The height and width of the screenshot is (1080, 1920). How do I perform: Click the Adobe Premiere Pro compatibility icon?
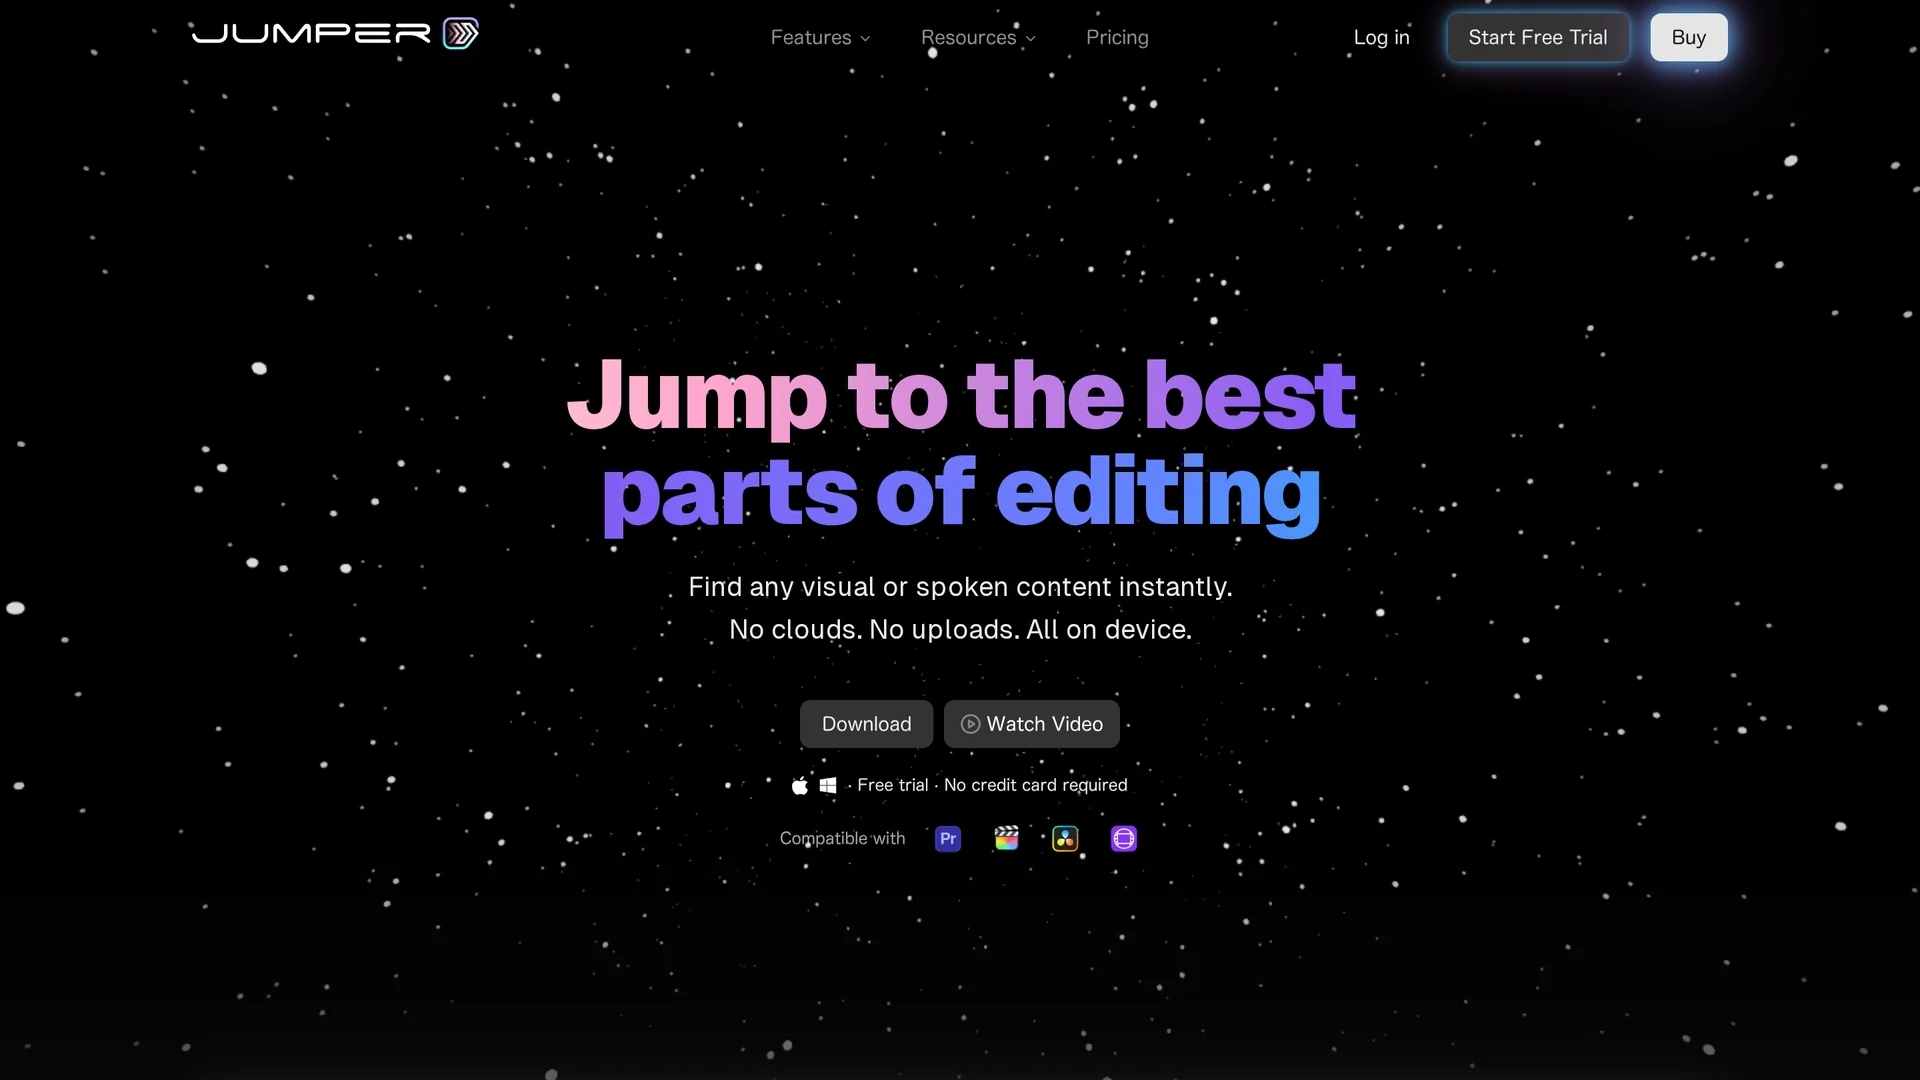948,839
